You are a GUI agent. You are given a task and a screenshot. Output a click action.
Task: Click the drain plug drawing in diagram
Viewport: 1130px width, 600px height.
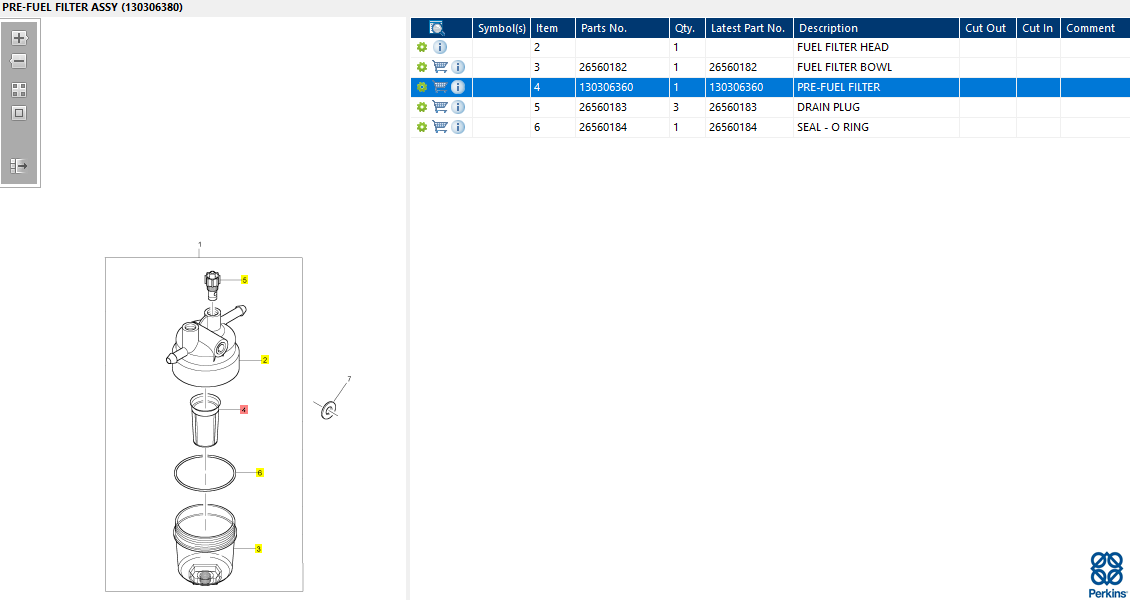click(212, 285)
